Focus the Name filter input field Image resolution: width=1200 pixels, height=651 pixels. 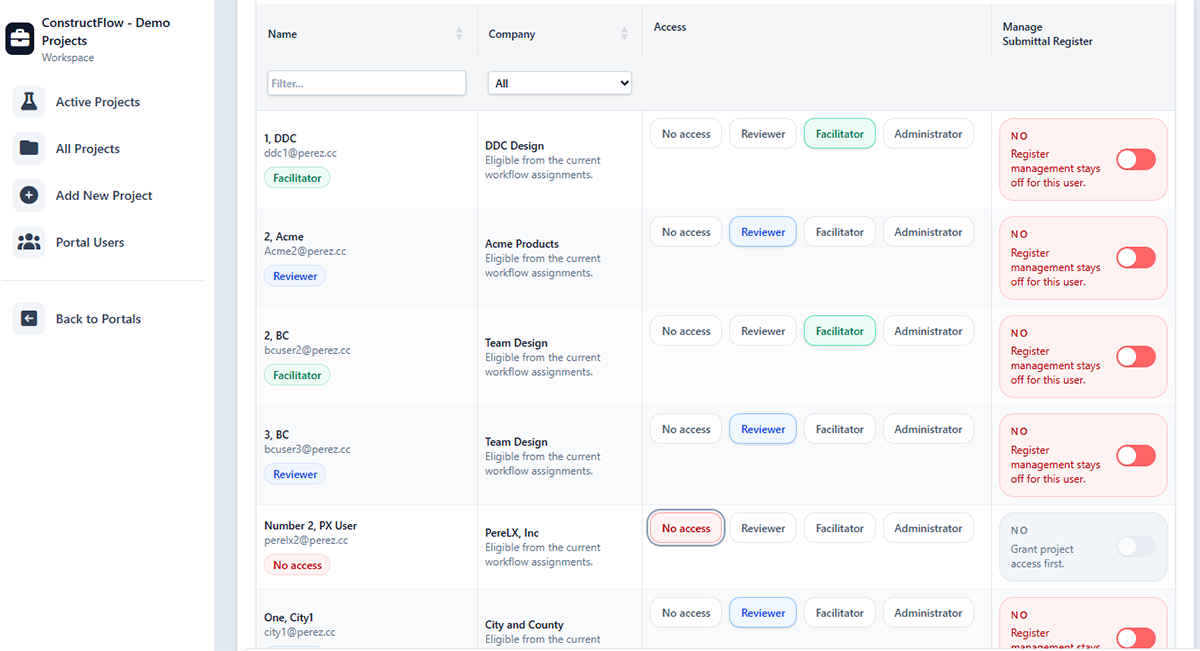tap(367, 83)
